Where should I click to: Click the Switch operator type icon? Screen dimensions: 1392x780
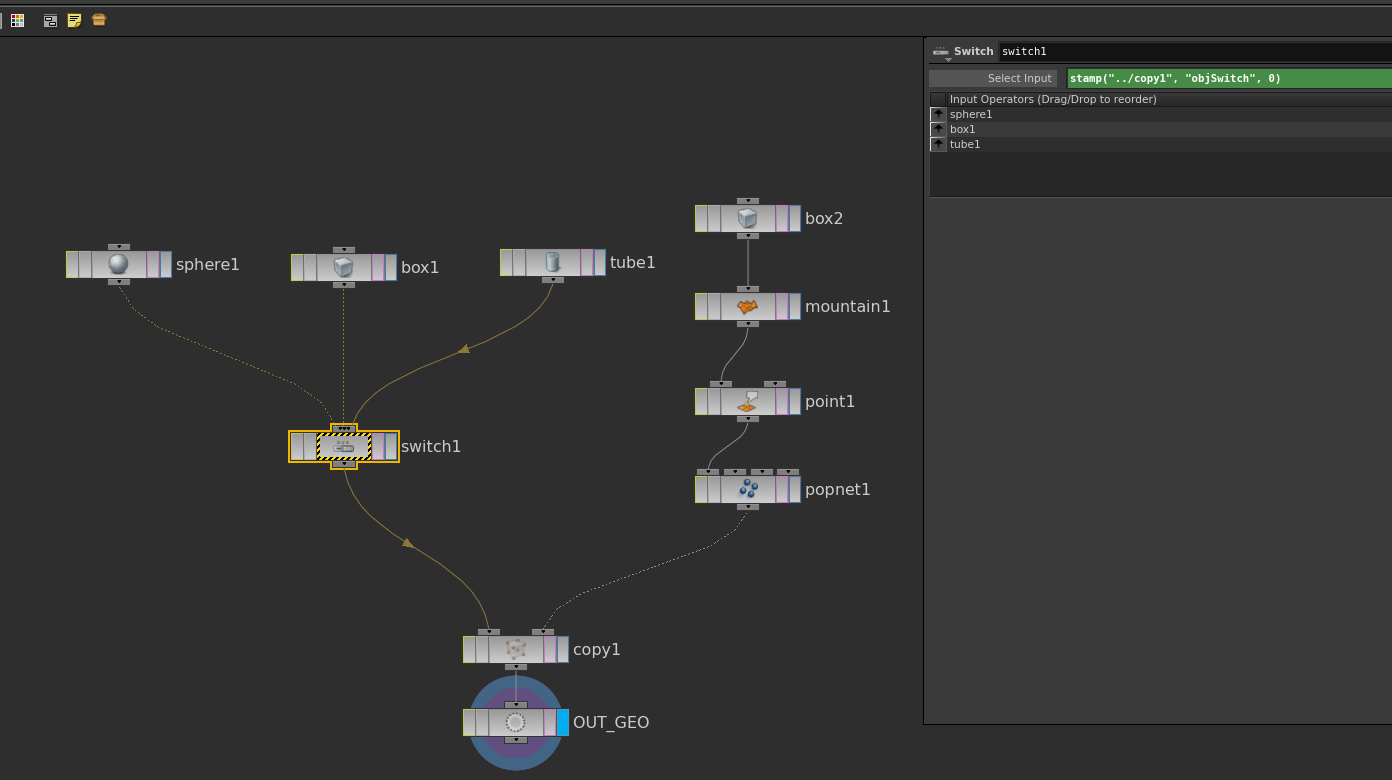[941, 51]
